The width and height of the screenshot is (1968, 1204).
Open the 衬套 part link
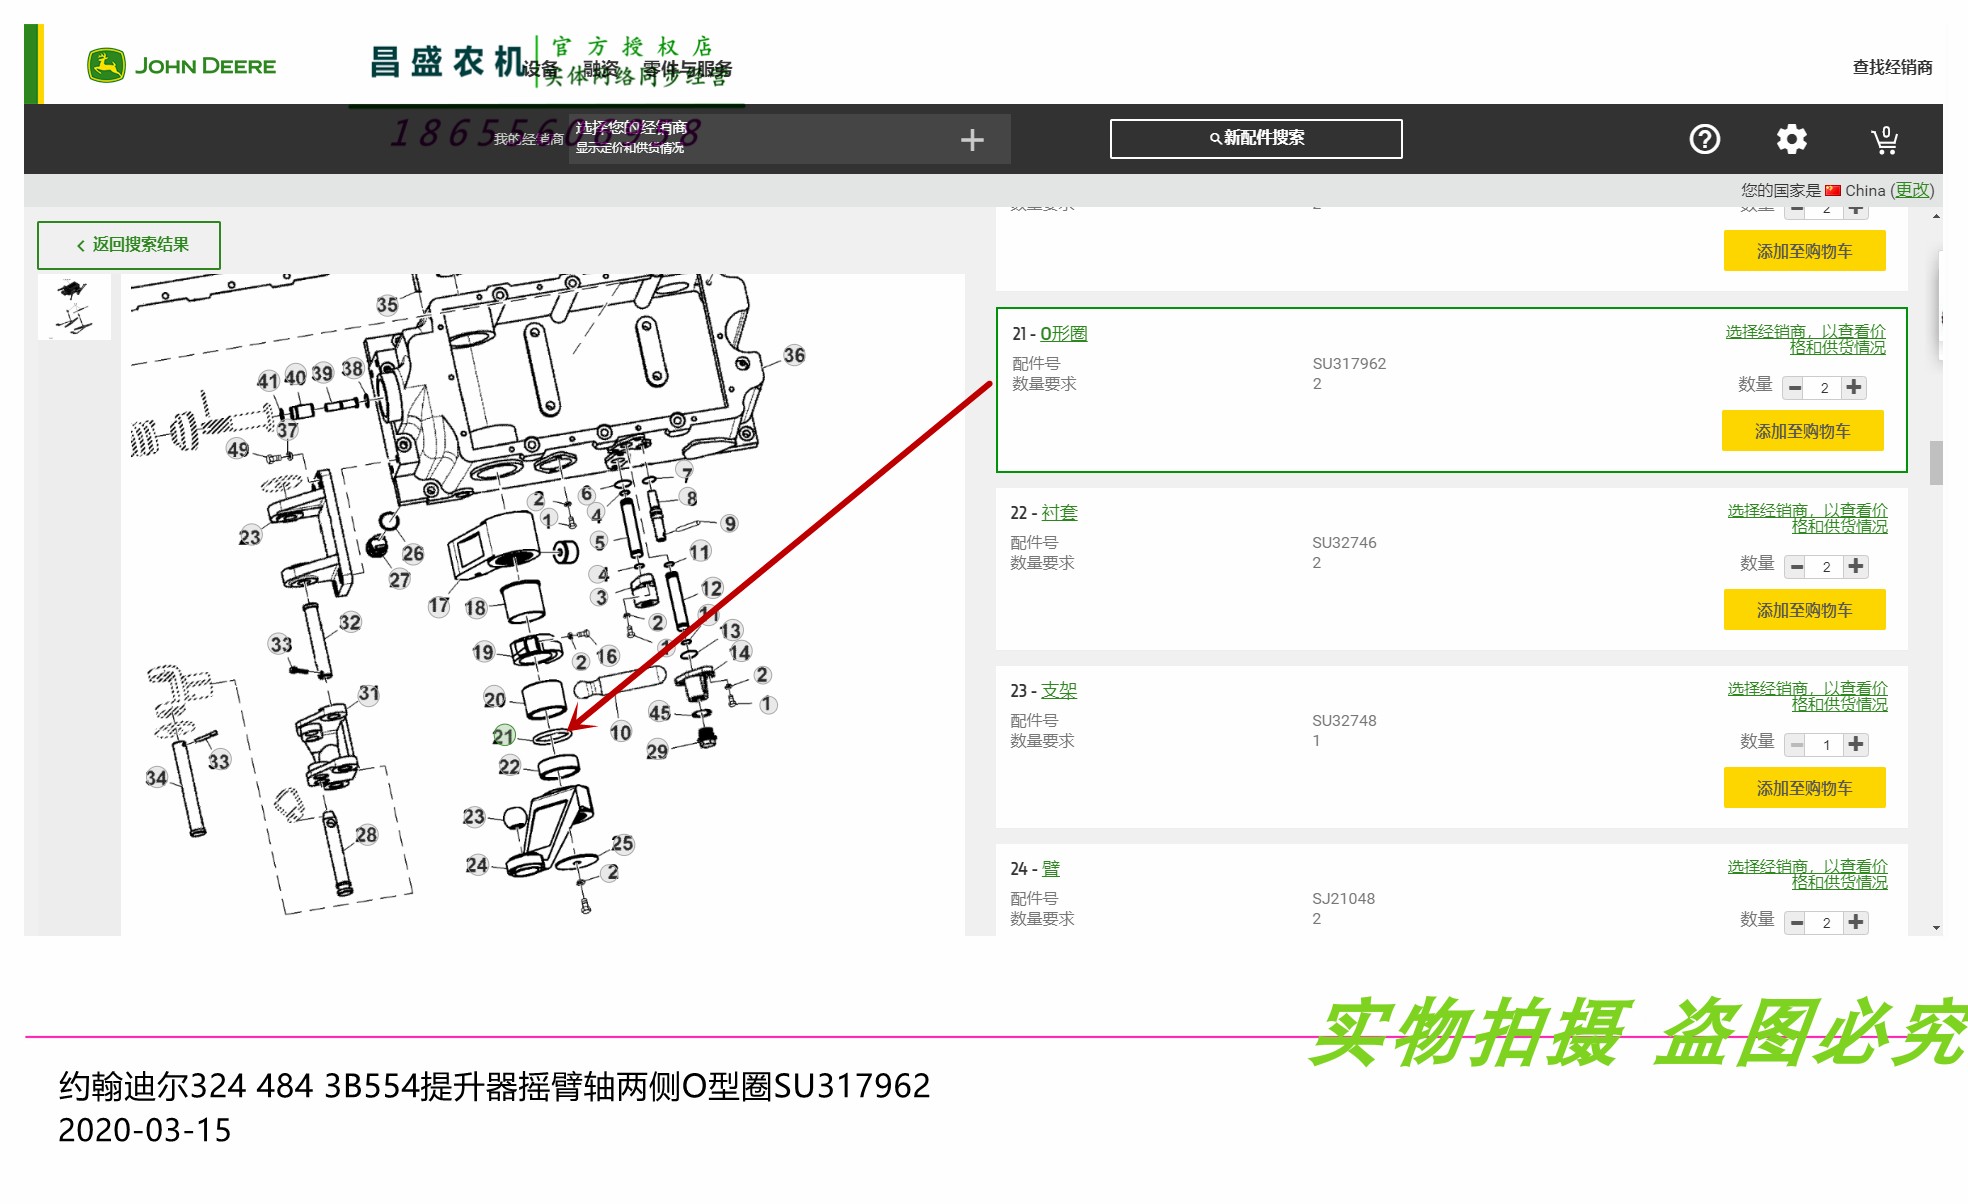click(1059, 513)
